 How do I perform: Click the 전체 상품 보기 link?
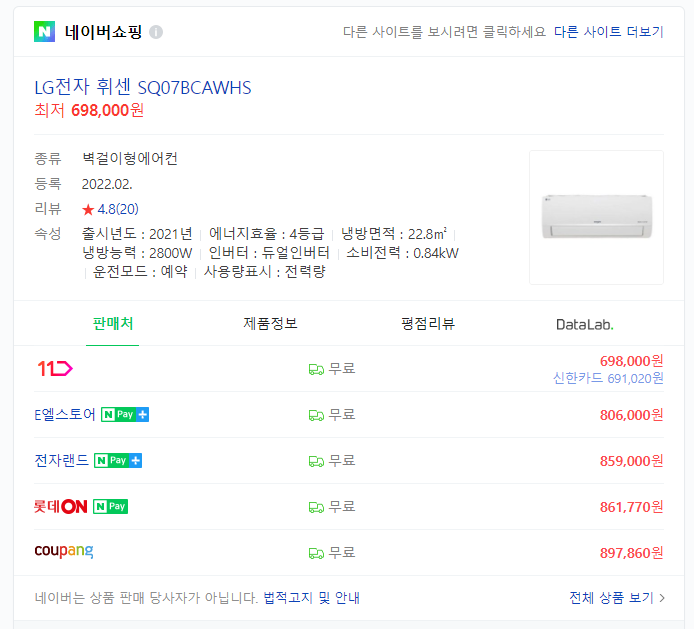[611, 598]
